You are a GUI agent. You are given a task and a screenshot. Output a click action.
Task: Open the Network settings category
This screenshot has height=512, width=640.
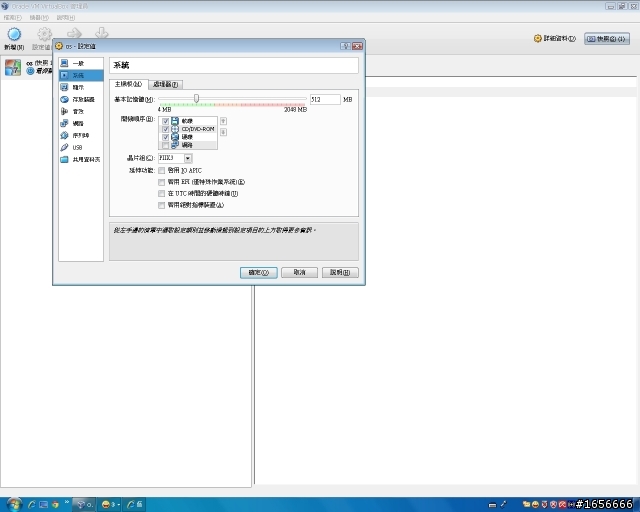81,123
